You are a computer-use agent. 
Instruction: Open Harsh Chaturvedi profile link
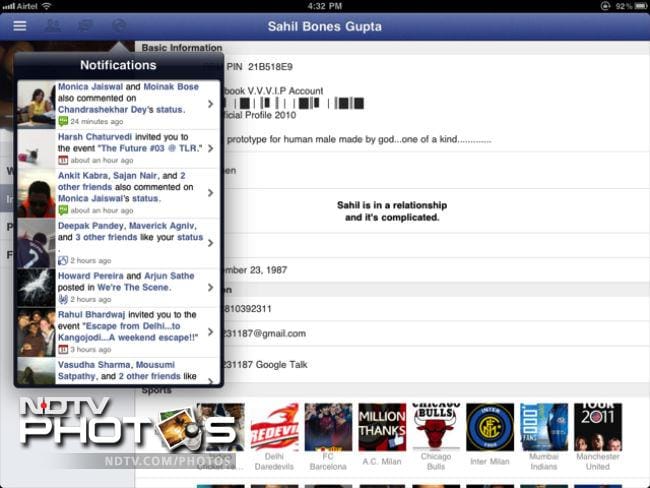(95, 137)
